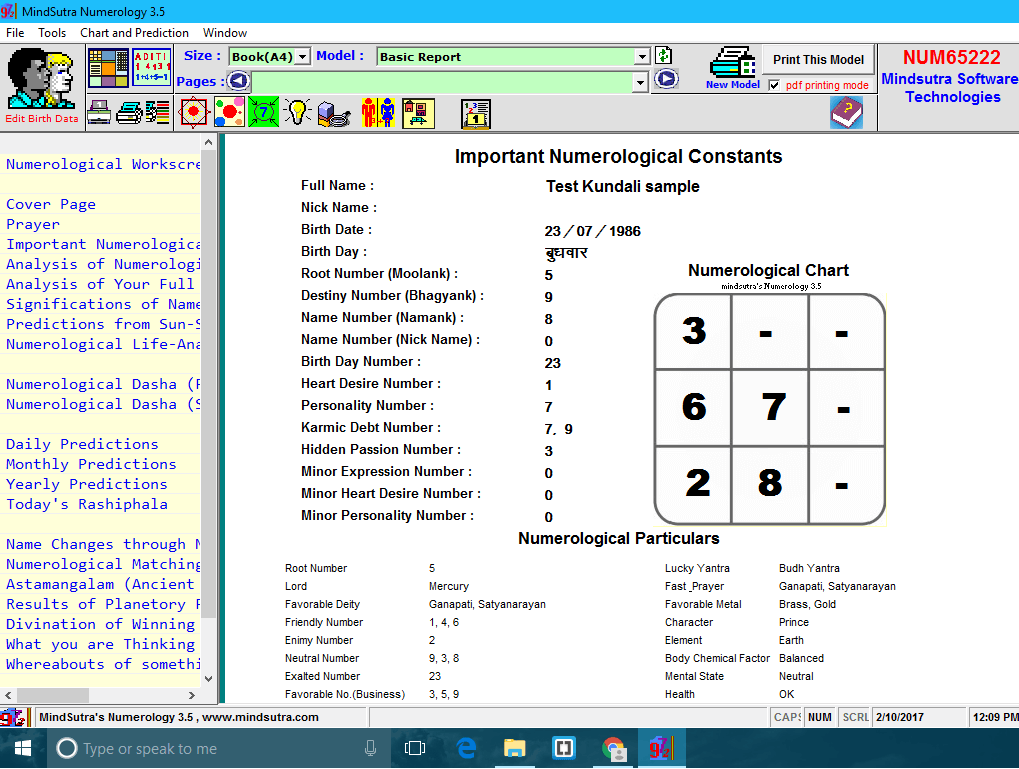Click the blocks and magnifier icon
This screenshot has height=769, width=1019.
click(x=334, y=114)
